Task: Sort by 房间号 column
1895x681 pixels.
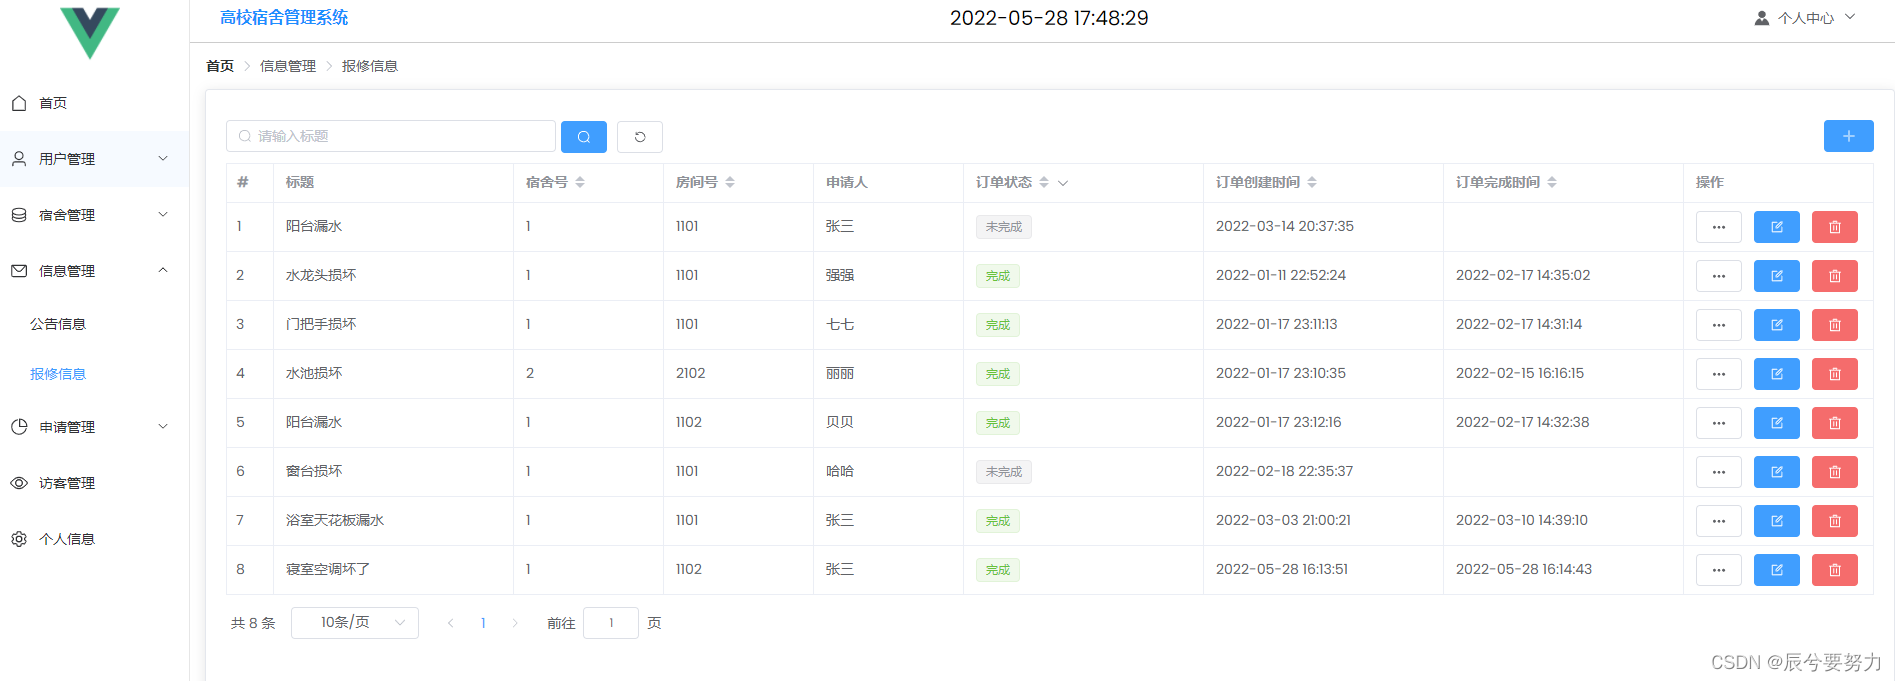Action: point(730,182)
